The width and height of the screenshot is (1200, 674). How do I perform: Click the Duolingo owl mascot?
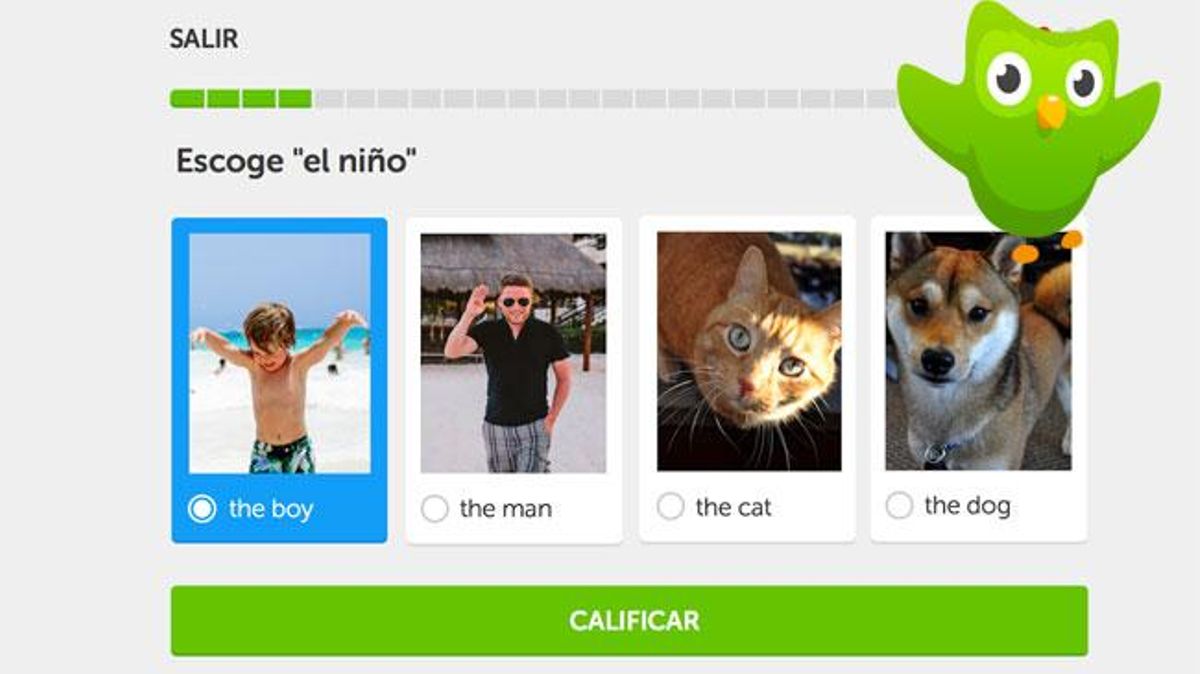(x=1028, y=125)
